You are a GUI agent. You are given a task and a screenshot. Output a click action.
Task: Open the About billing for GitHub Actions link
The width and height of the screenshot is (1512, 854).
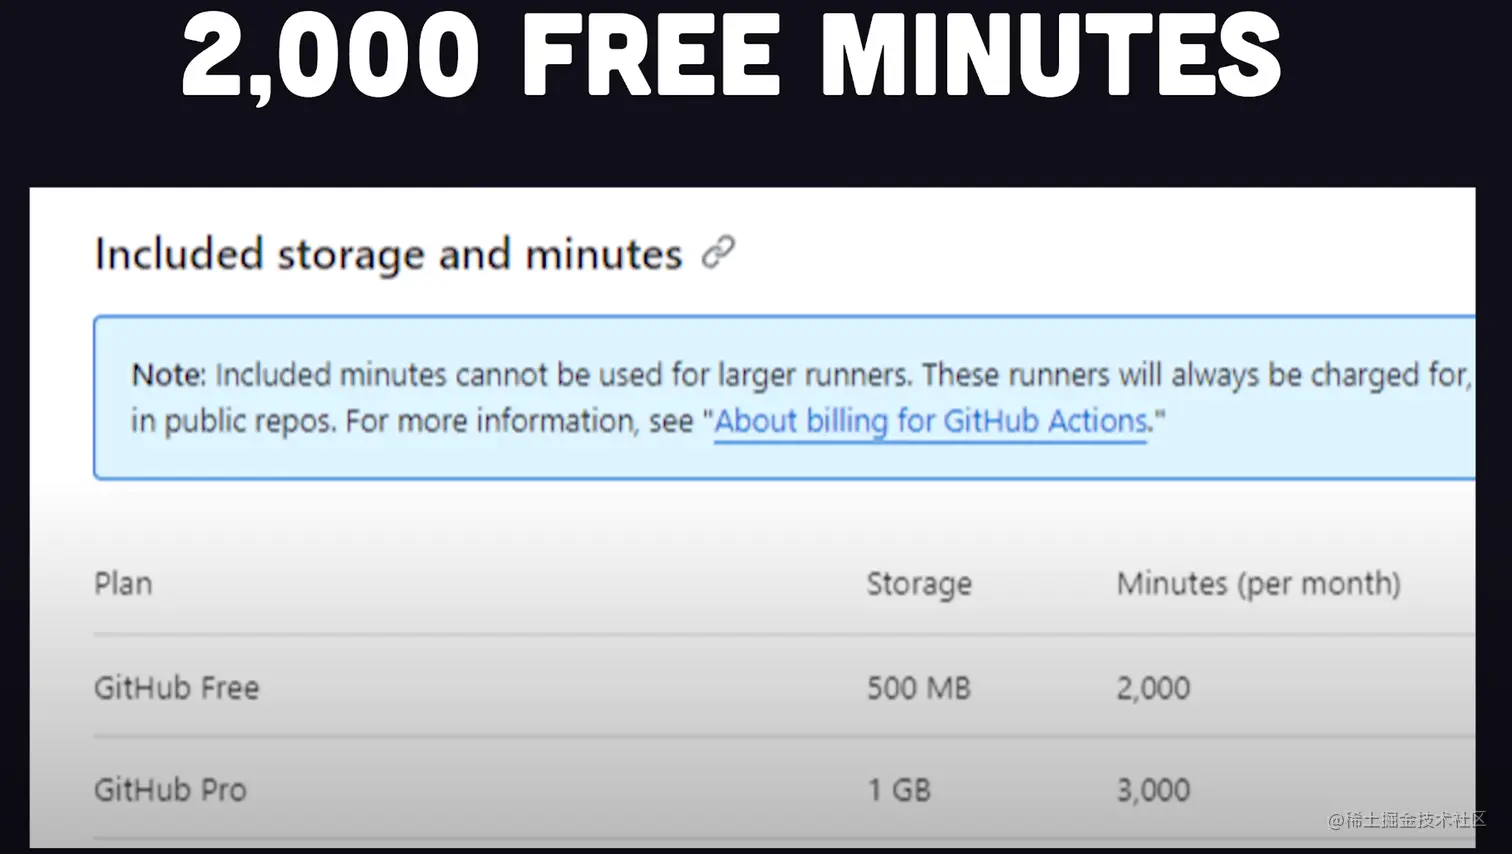930,421
